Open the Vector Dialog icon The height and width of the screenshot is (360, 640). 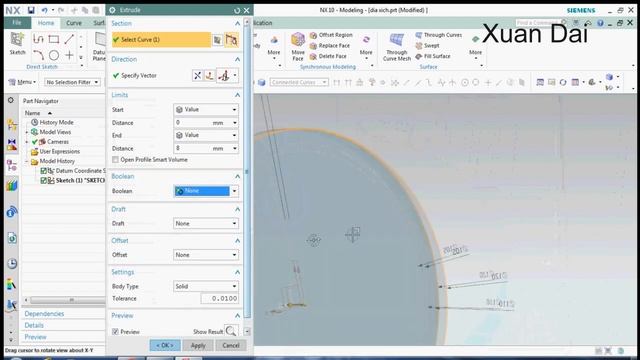(x=209, y=76)
